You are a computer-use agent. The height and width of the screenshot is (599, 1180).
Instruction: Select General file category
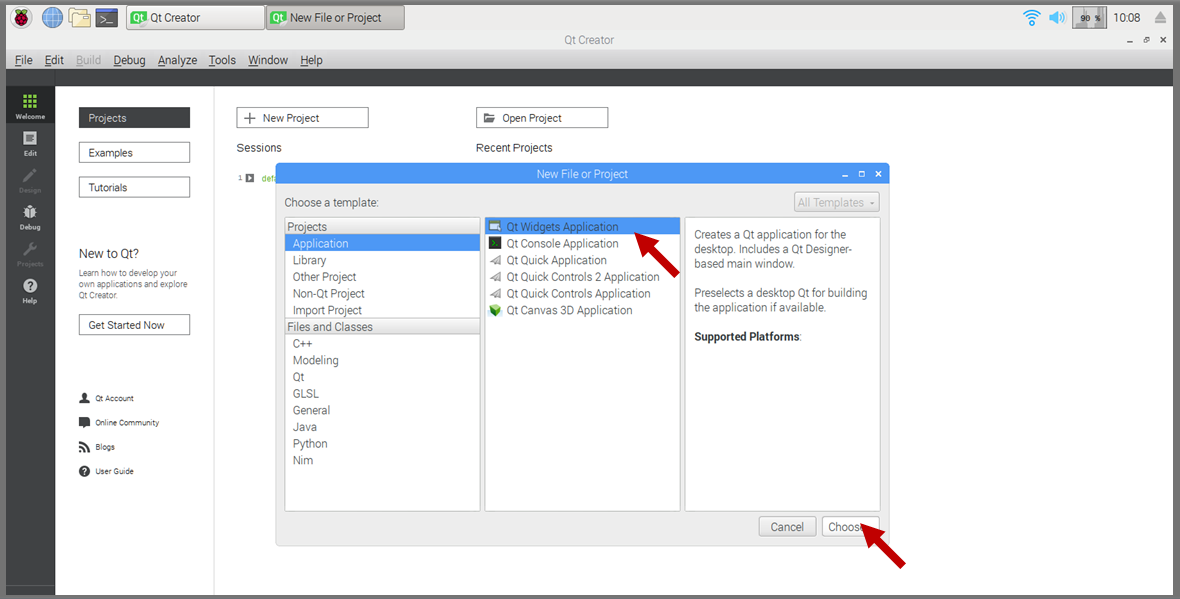point(382,410)
